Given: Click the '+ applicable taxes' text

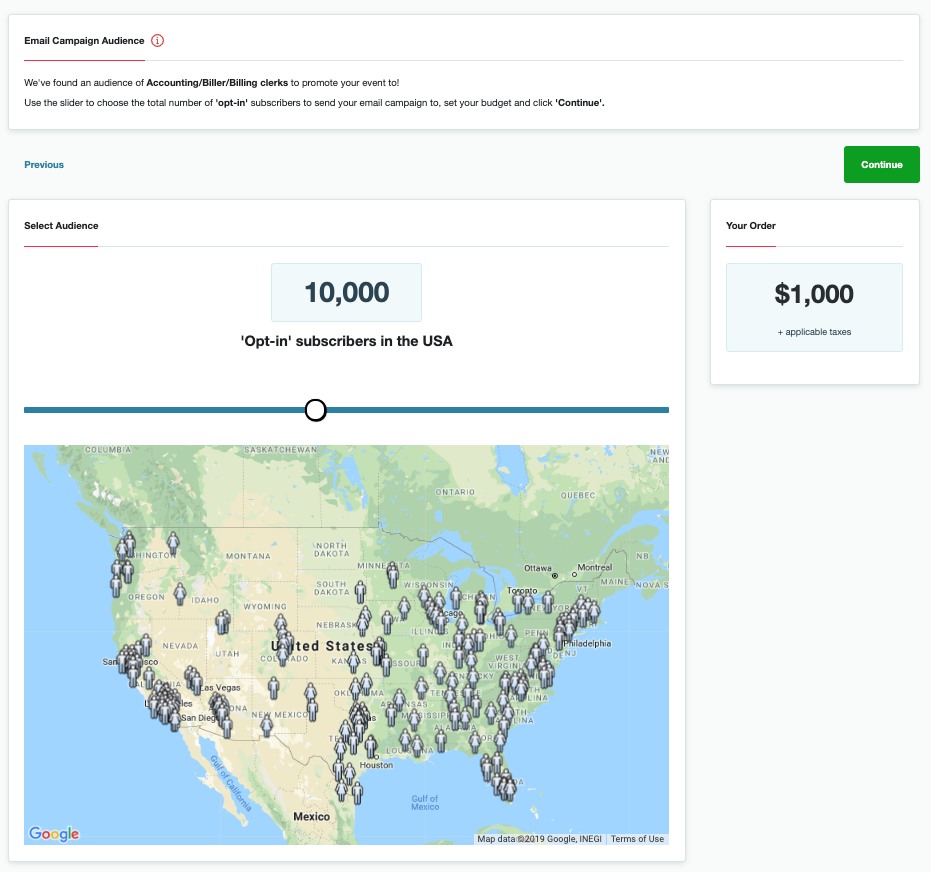Looking at the screenshot, I should [814, 332].
